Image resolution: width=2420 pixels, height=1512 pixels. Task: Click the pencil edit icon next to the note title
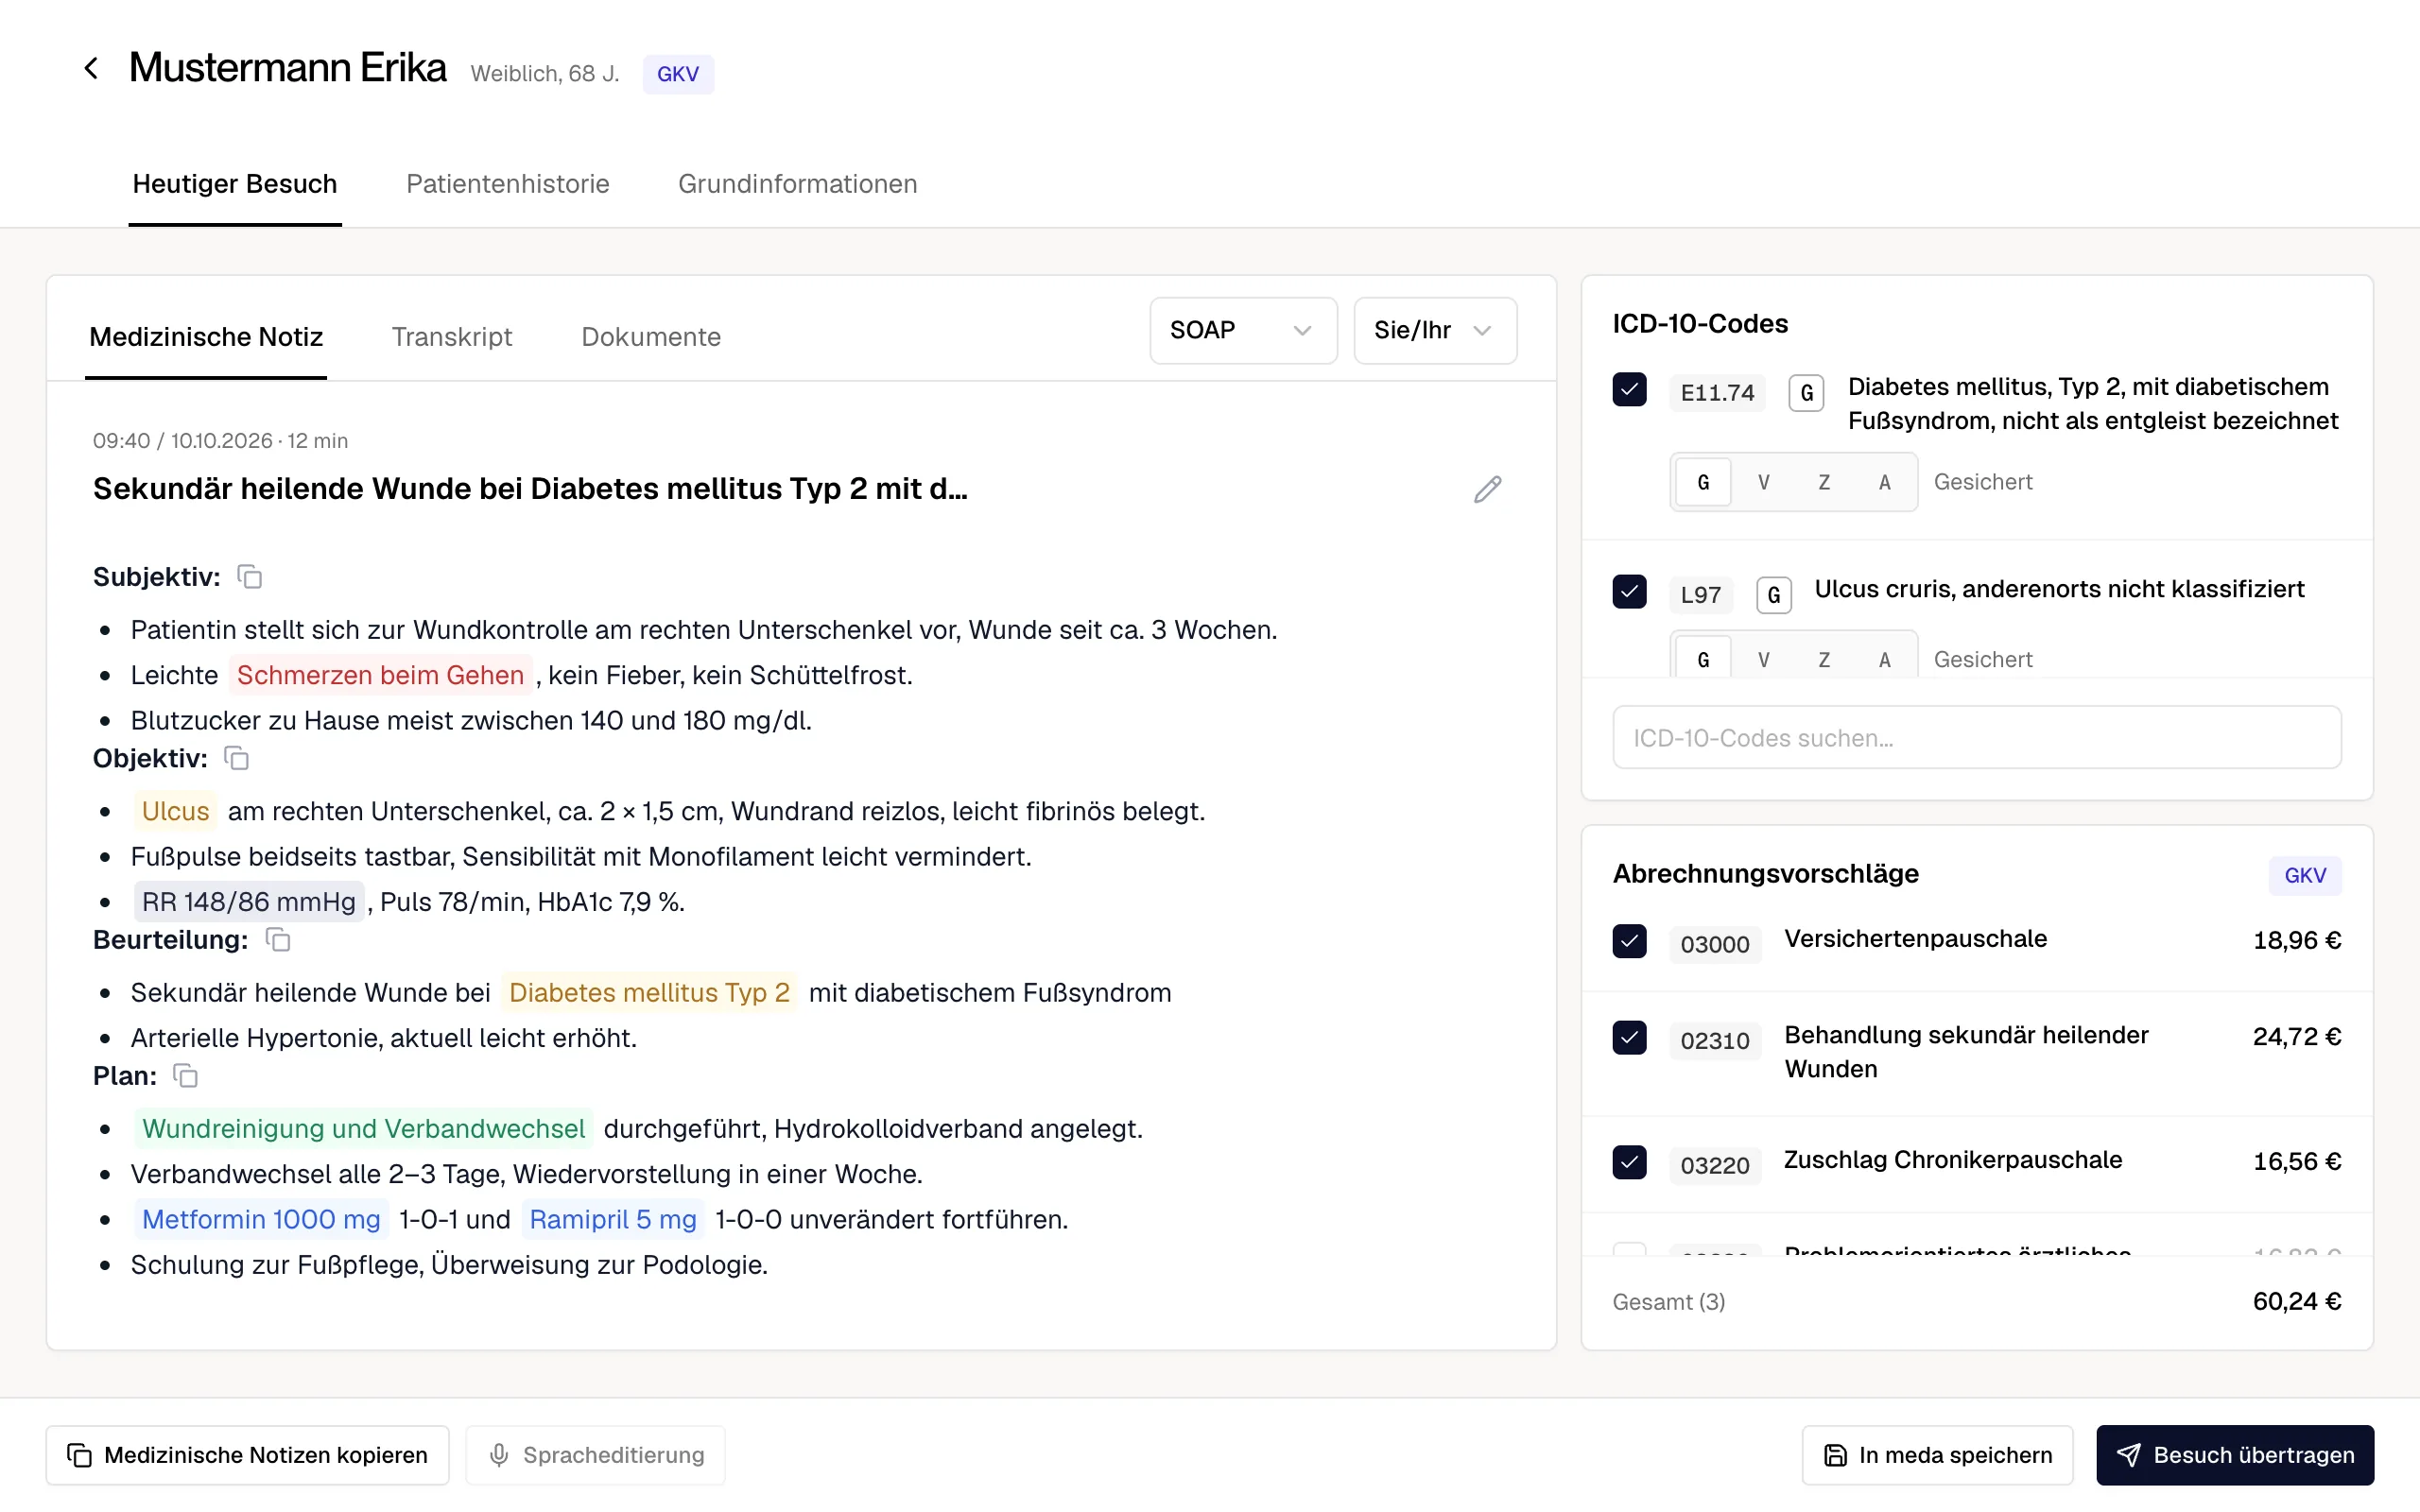[1487, 489]
